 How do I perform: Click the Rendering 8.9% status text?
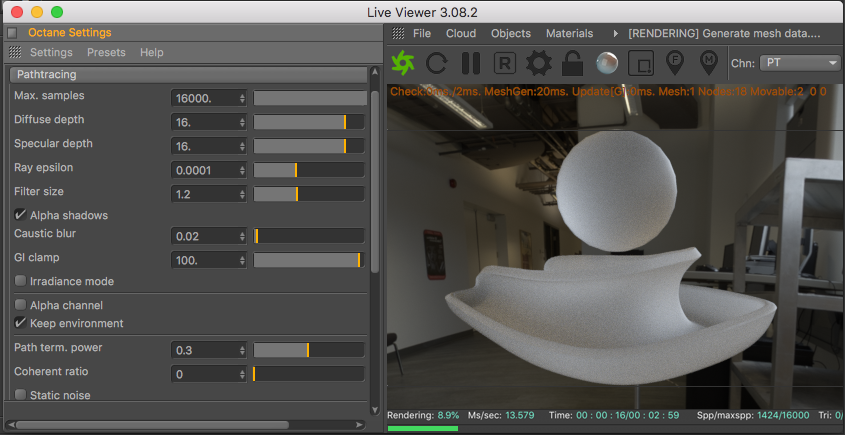click(423, 415)
